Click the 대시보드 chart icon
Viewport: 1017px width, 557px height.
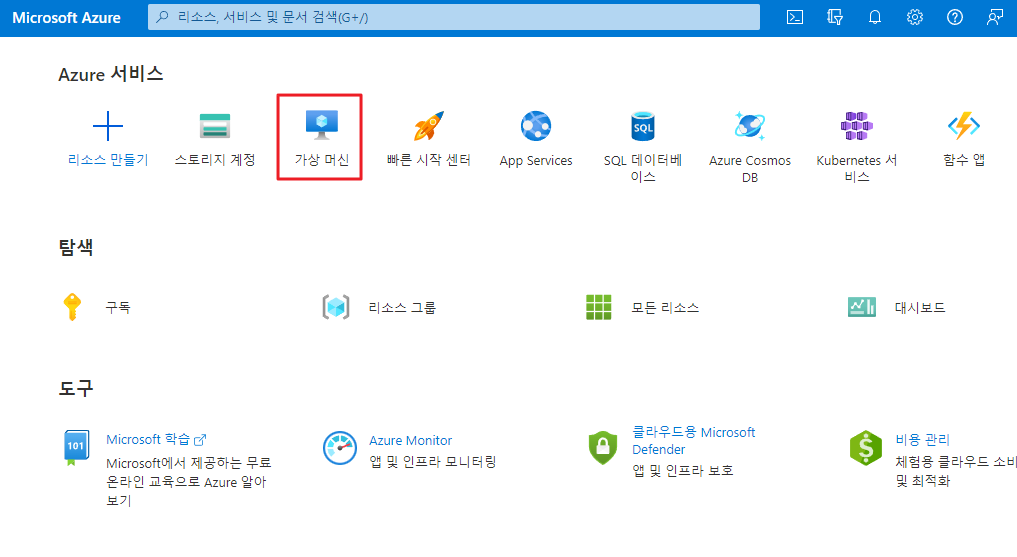click(862, 307)
